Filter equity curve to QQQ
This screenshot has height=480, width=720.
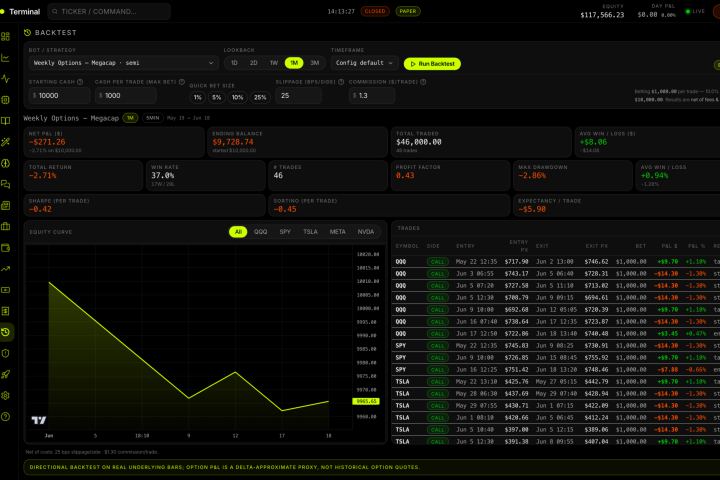pyautogui.click(x=260, y=232)
